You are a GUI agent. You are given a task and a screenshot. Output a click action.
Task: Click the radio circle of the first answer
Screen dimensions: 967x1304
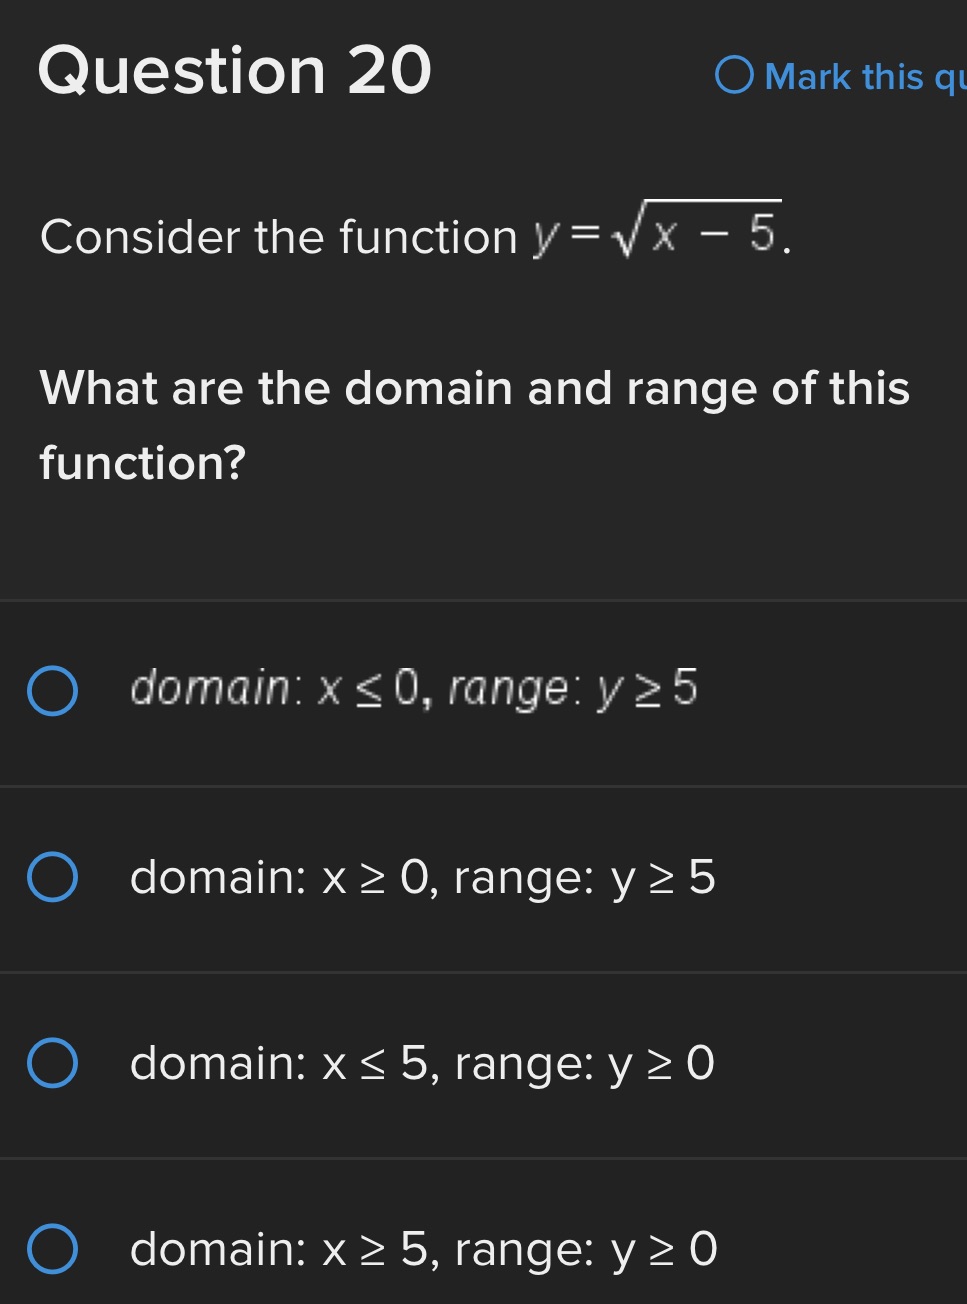point(53,692)
